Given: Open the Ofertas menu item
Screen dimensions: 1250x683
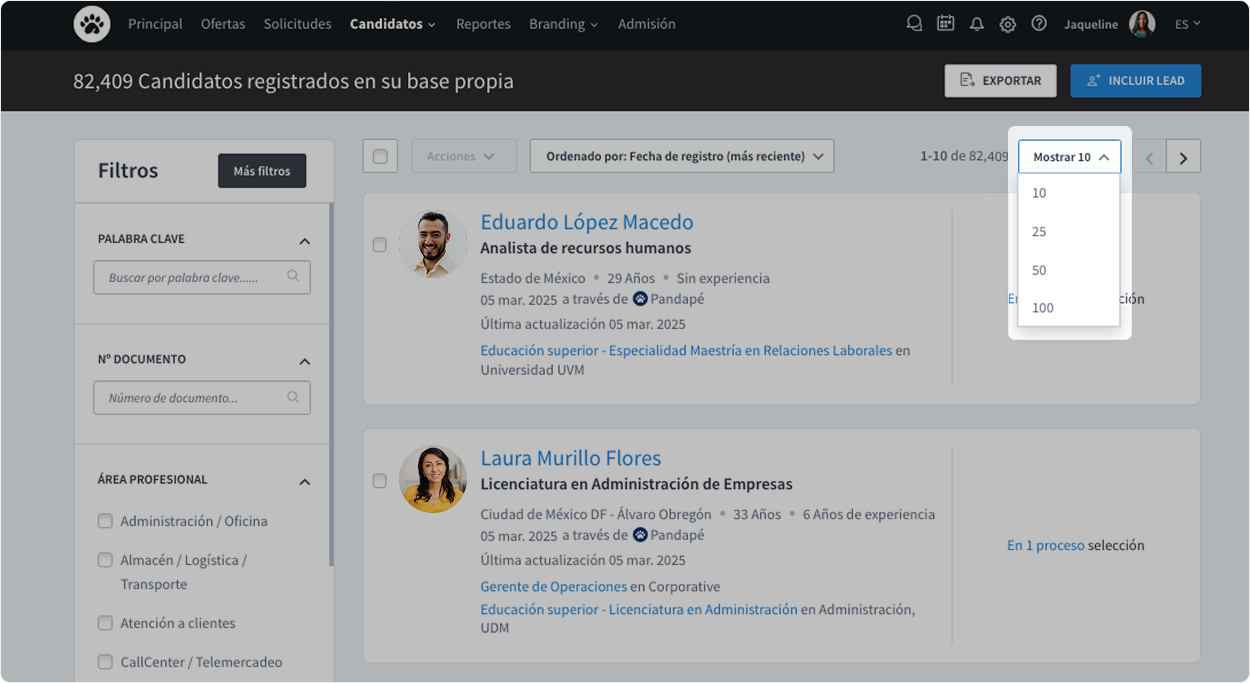Looking at the screenshot, I should coord(222,23).
